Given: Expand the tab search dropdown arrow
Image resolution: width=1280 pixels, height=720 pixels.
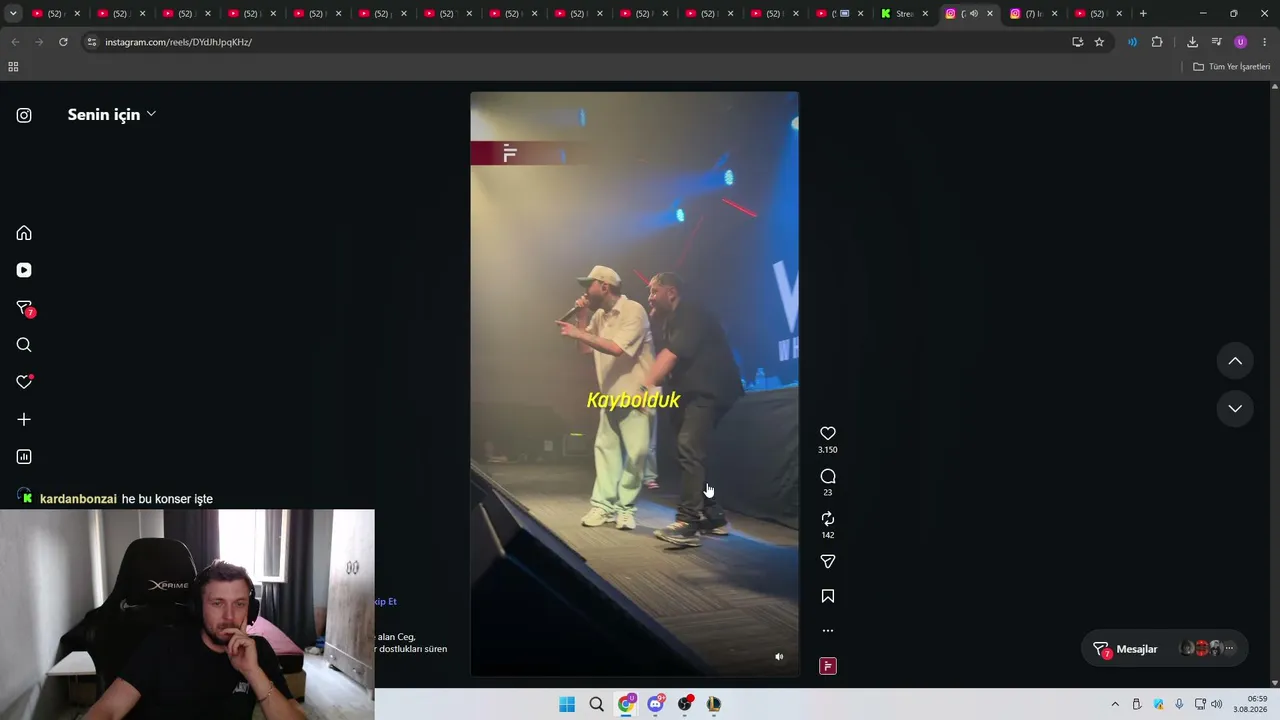Looking at the screenshot, I should [x=13, y=14].
